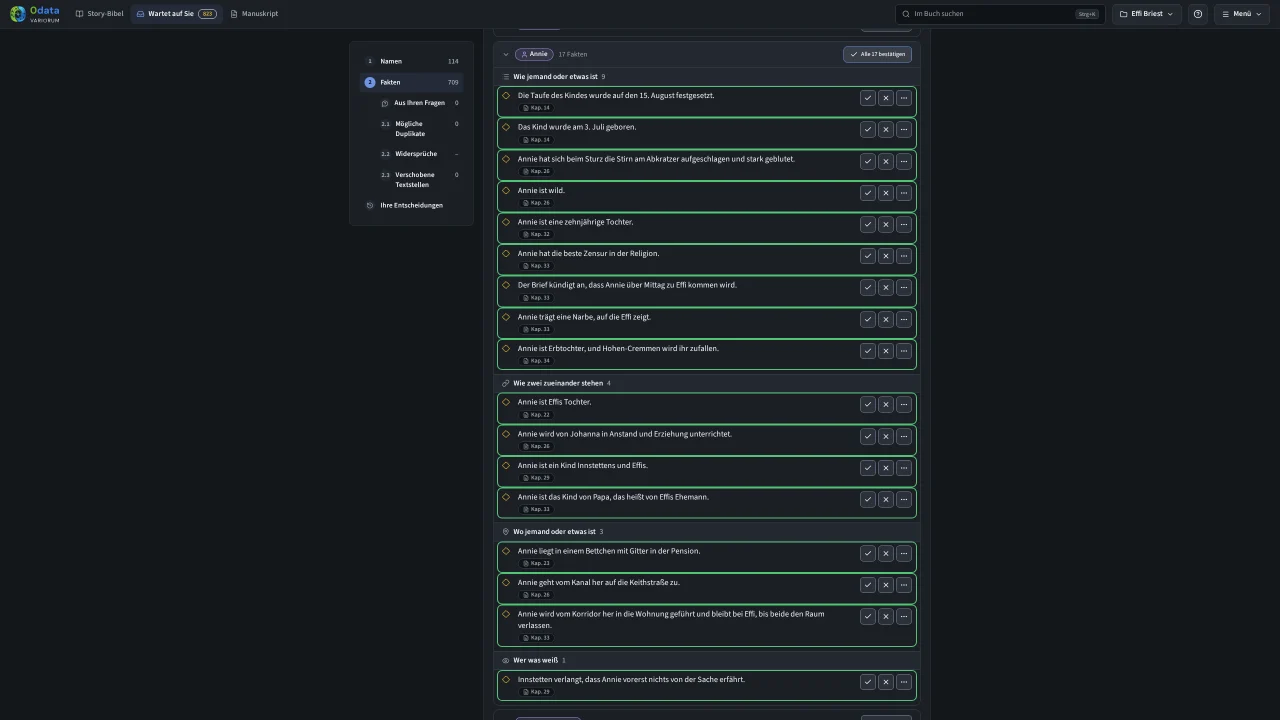Click the Odata Variorum logo

35,14
